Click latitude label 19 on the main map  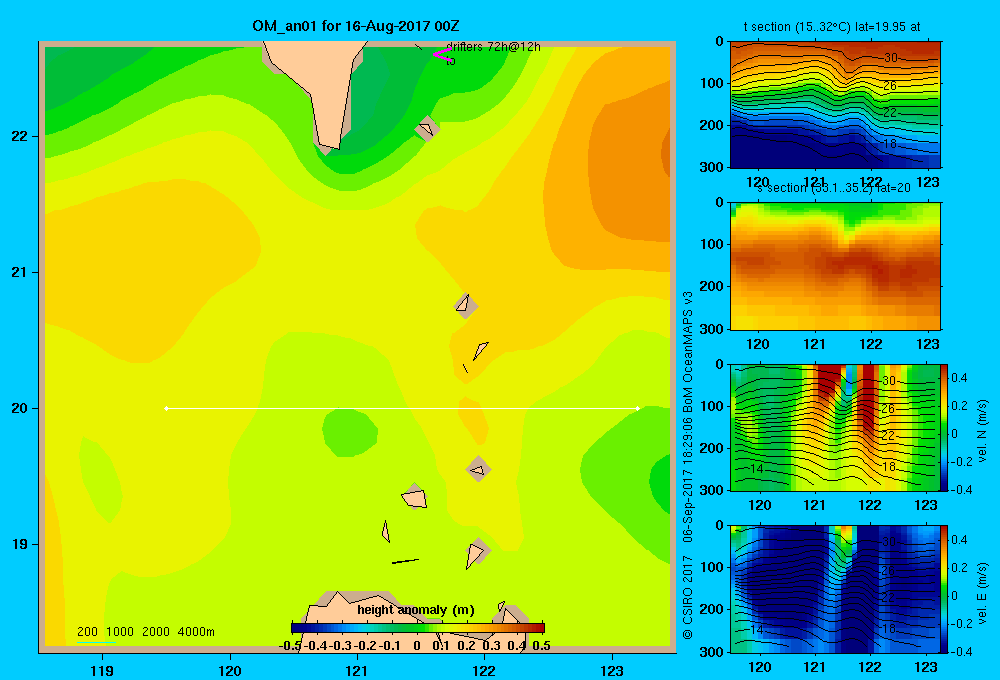[x=20, y=544]
